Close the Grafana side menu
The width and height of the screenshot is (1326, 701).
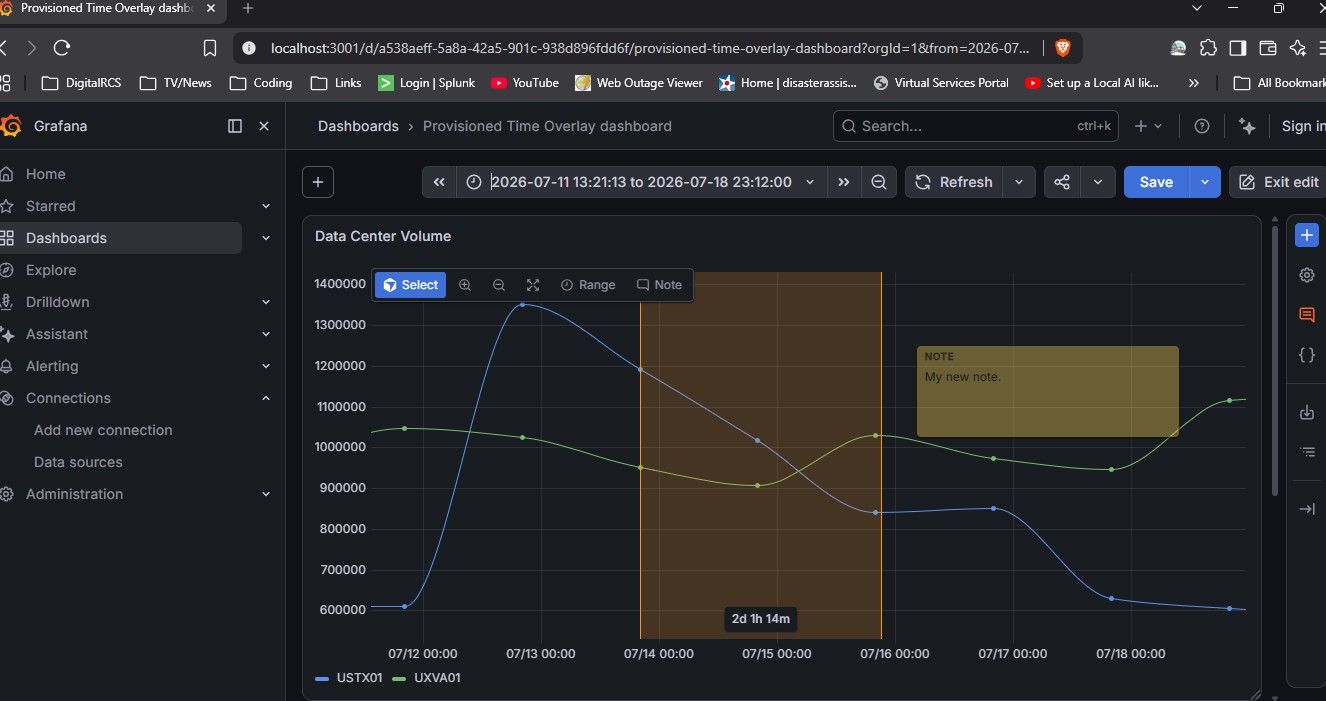pos(264,126)
